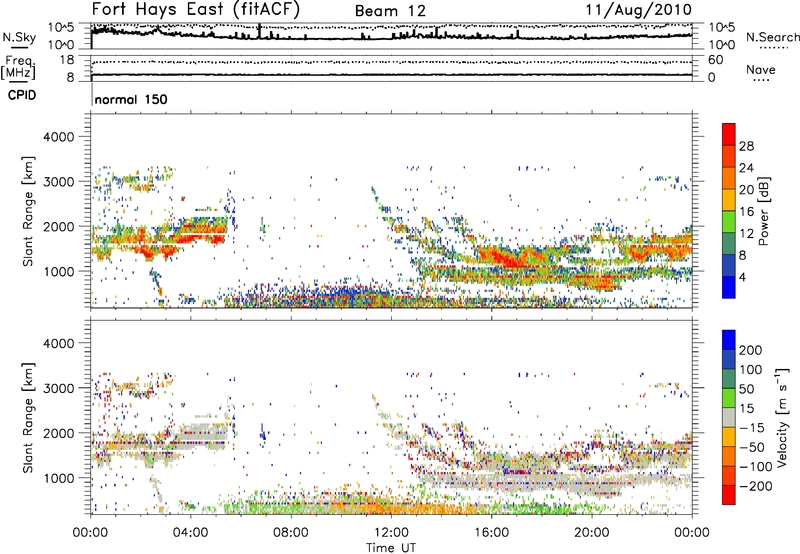Click the strong red echo near 17:00 in power panel
Viewport: 800px width, 554px height.
click(x=510, y=257)
